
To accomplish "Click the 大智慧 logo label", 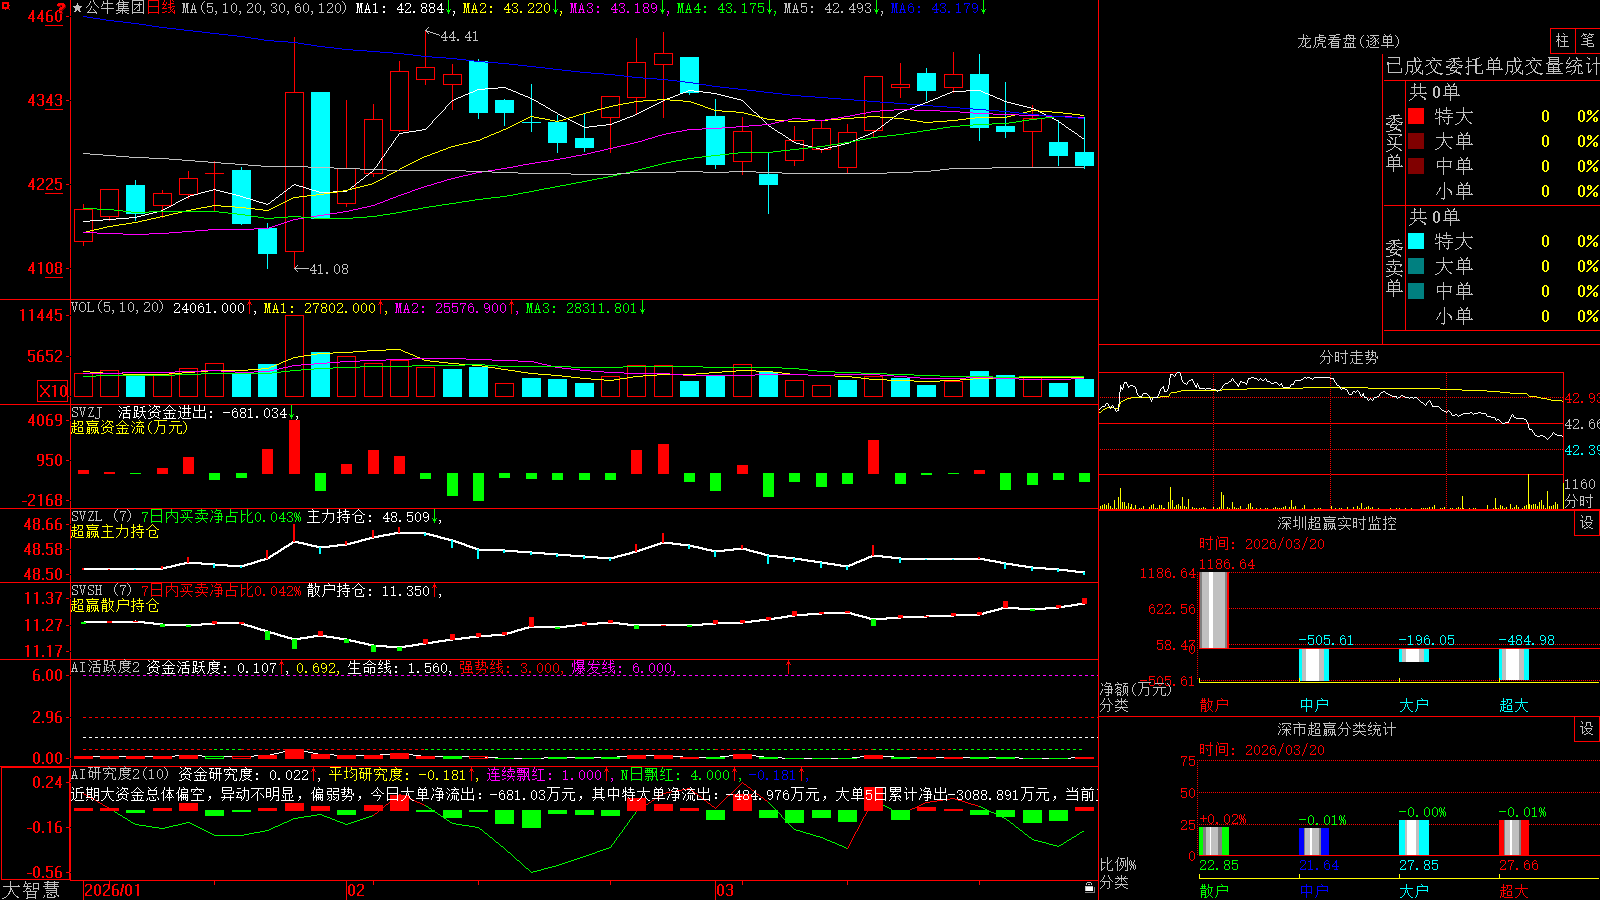I will (31, 890).
